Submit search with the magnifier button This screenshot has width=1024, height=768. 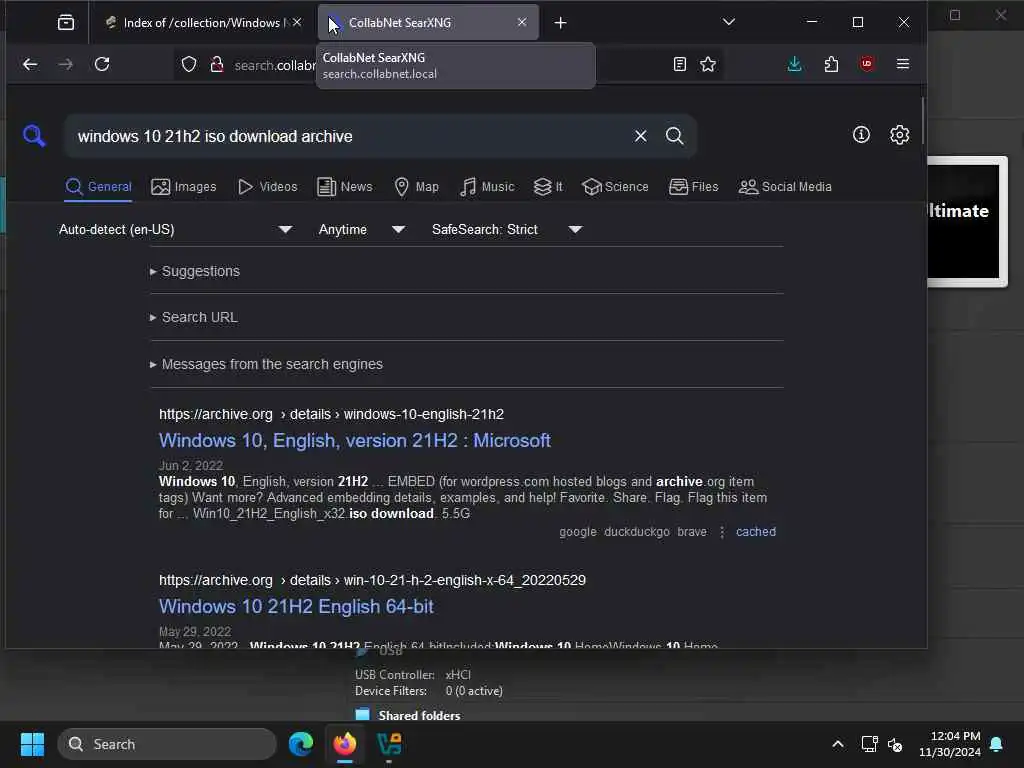coord(675,136)
